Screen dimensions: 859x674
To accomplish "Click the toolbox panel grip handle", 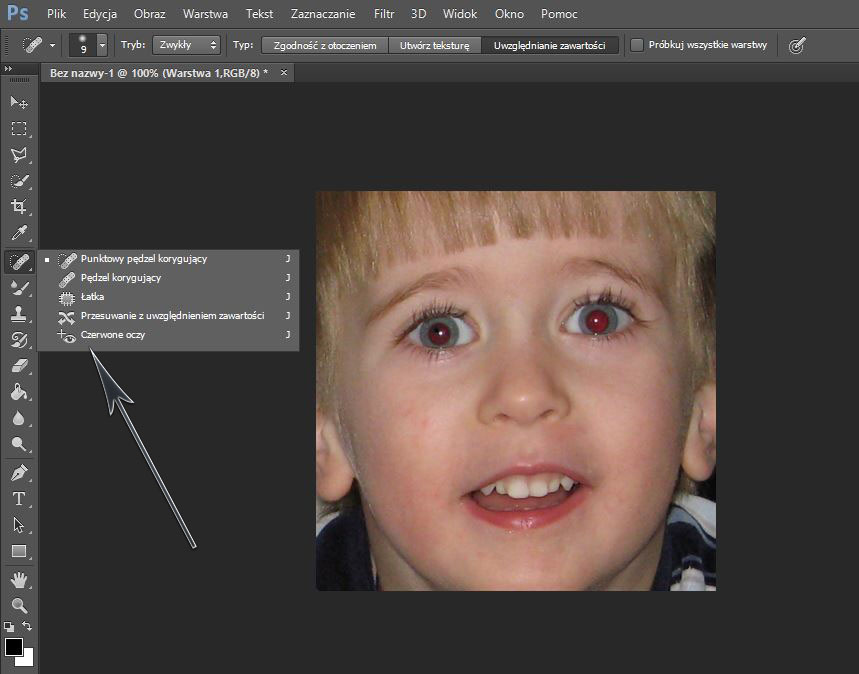I will tap(19, 80).
